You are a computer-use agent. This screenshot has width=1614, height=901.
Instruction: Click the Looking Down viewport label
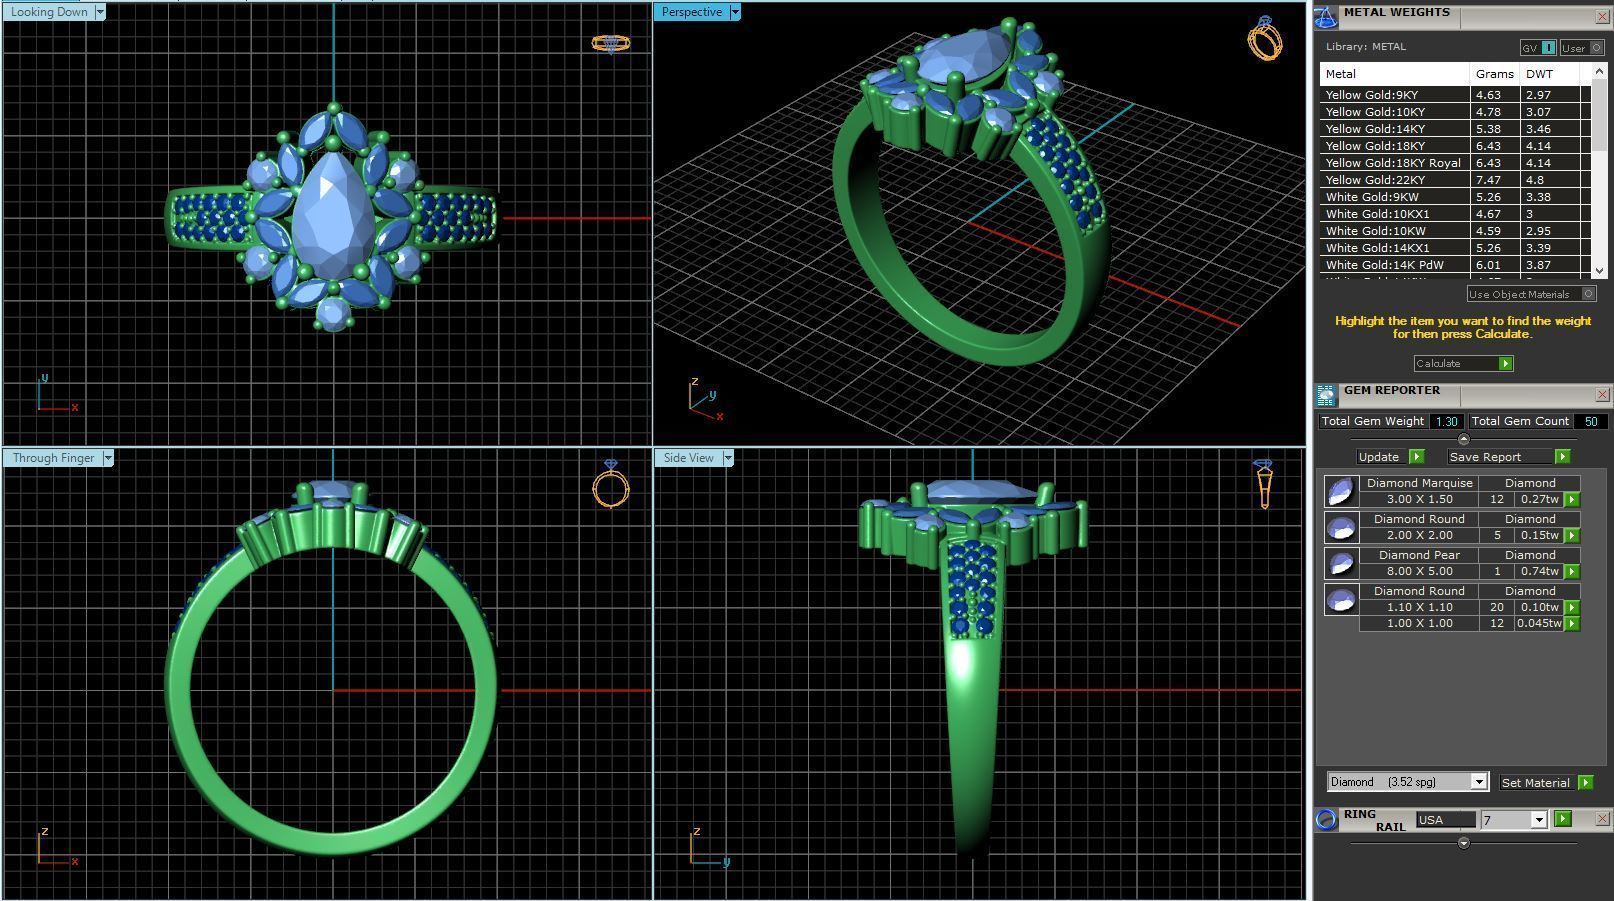[x=49, y=12]
